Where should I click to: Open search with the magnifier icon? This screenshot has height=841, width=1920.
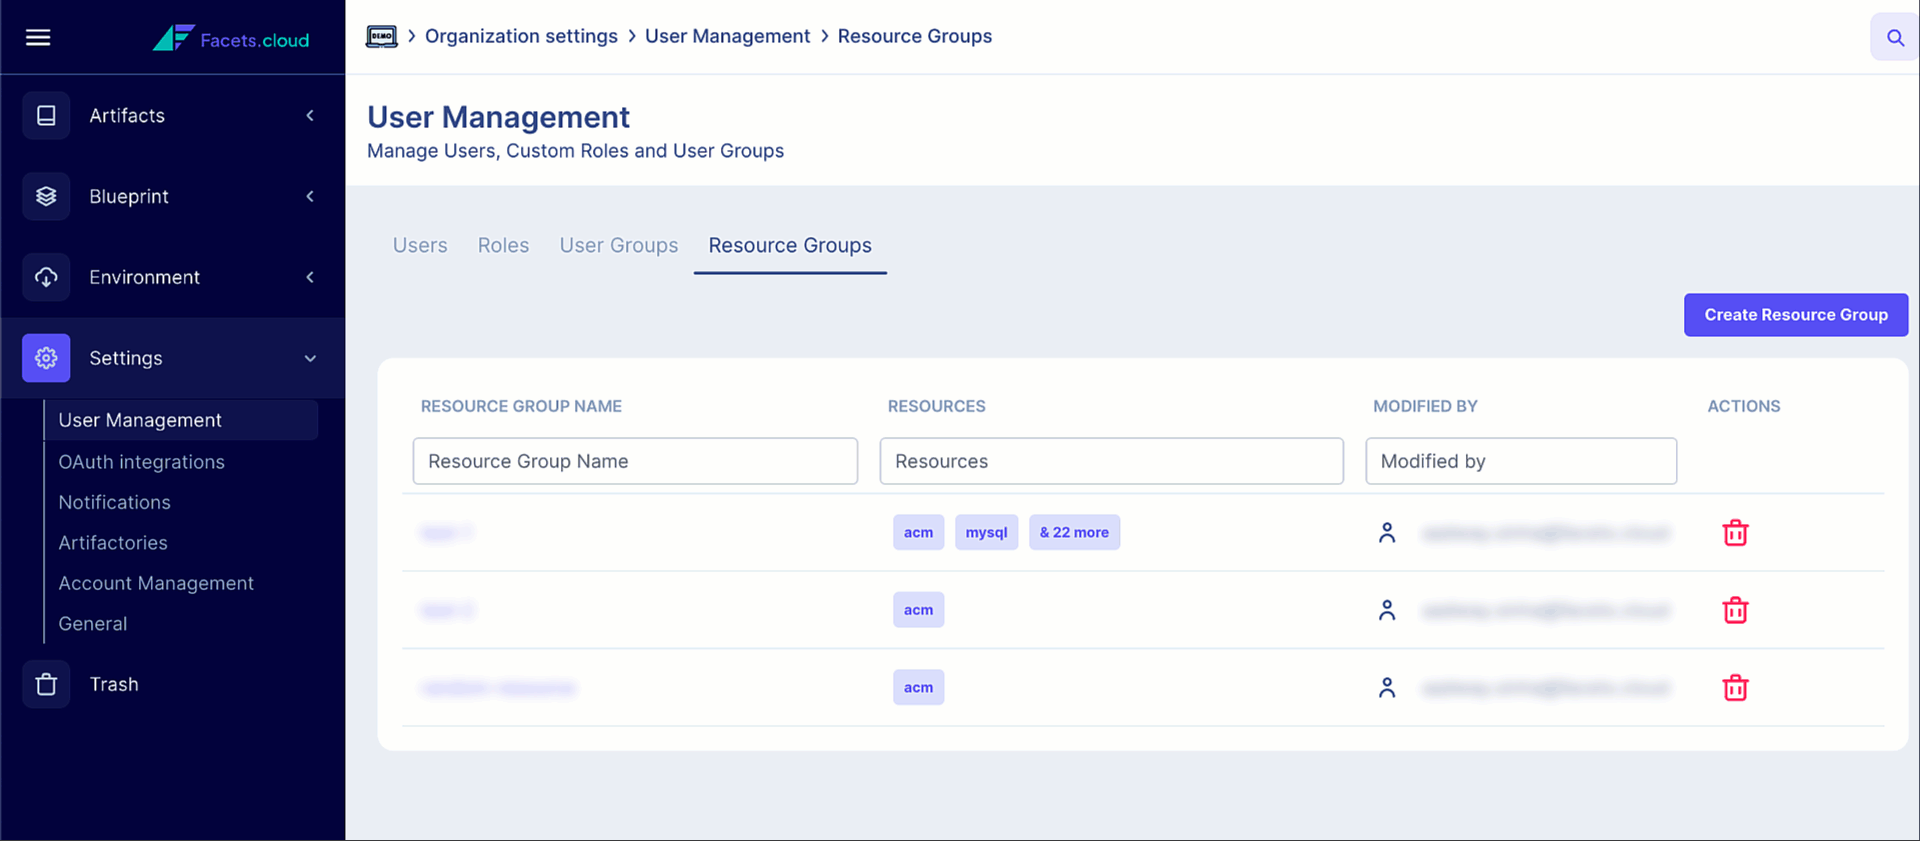point(1895,37)
